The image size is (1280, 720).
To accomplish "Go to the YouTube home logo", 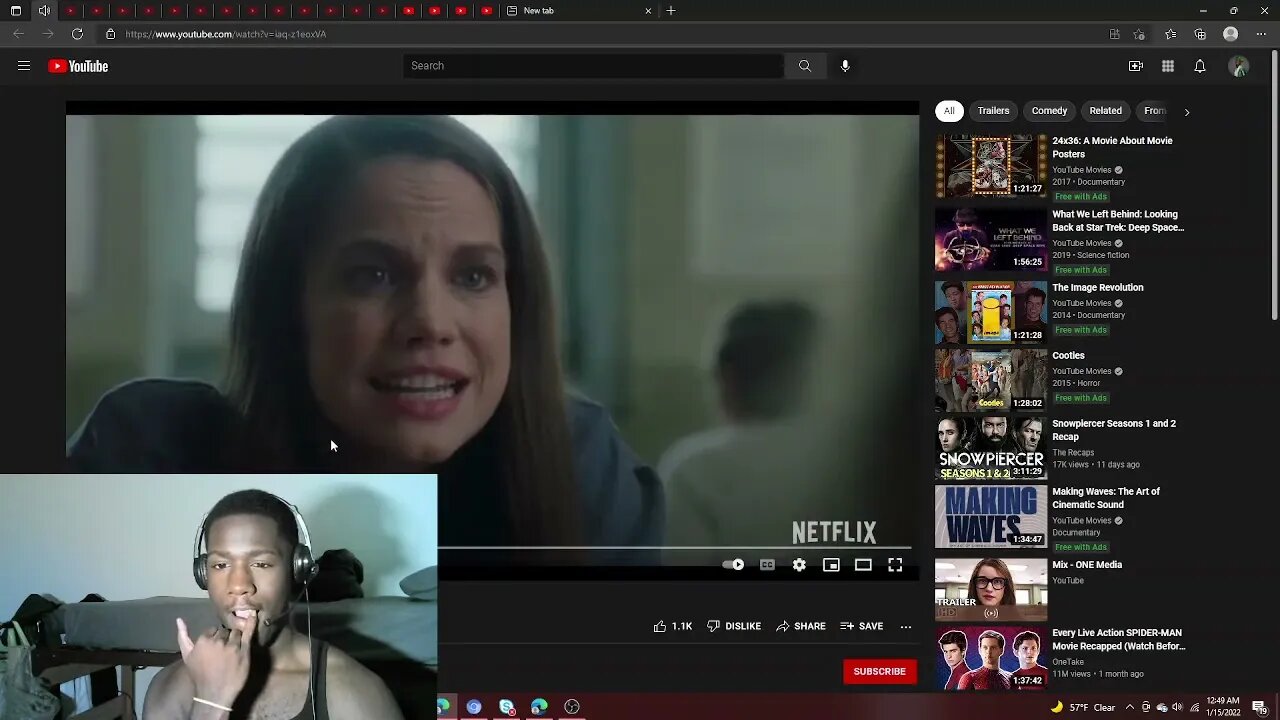I will coord(78,66).
